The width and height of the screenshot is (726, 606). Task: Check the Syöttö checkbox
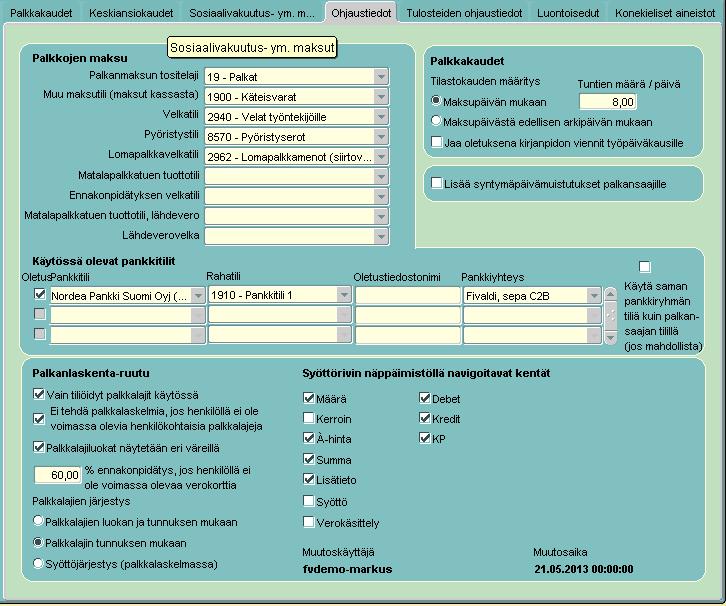click(309, 500)
